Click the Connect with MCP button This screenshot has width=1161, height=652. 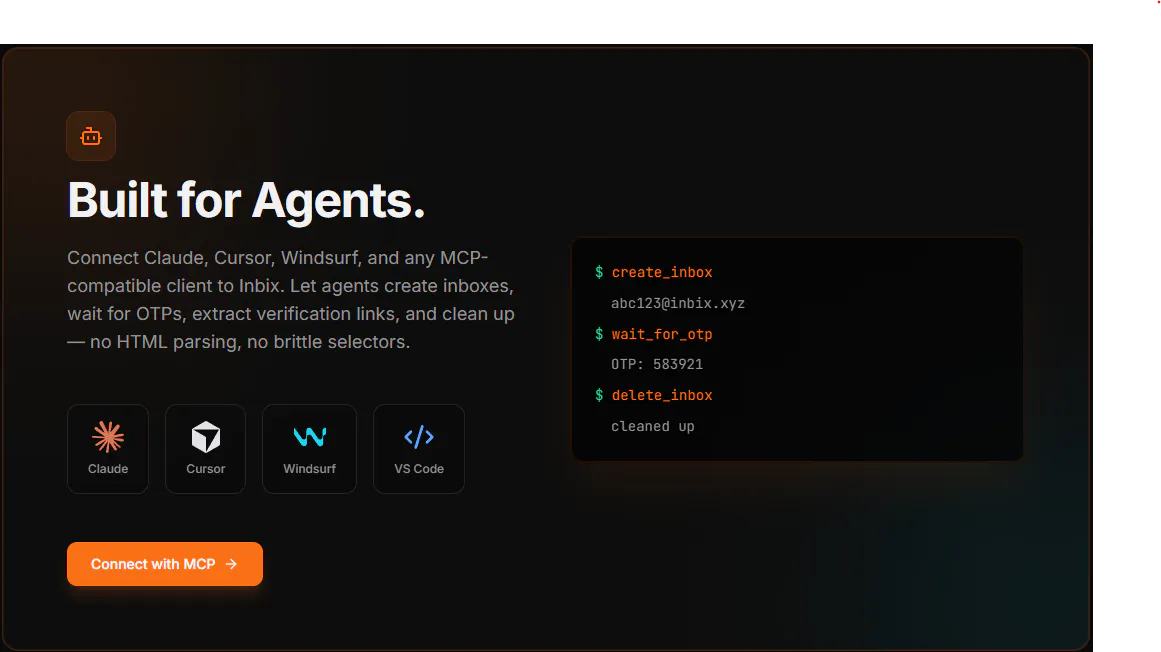coord(165,564)
